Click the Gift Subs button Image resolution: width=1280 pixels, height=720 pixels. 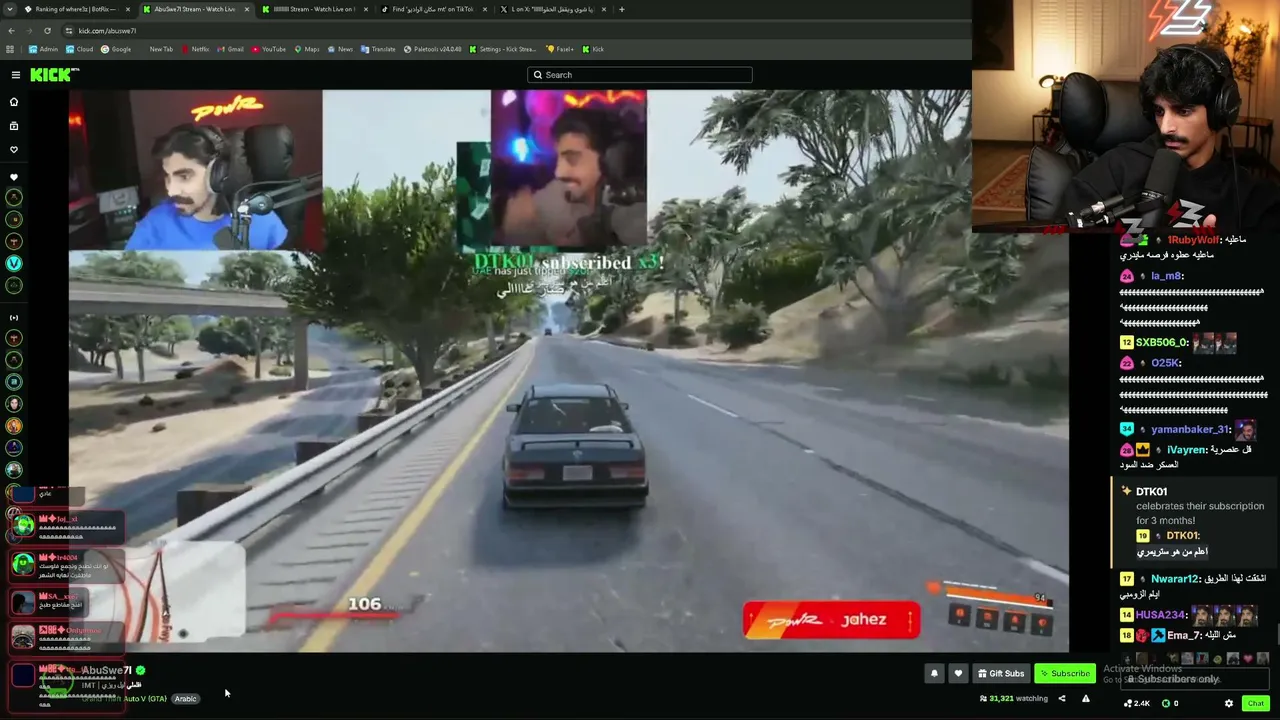click(x=1001, y=674)
